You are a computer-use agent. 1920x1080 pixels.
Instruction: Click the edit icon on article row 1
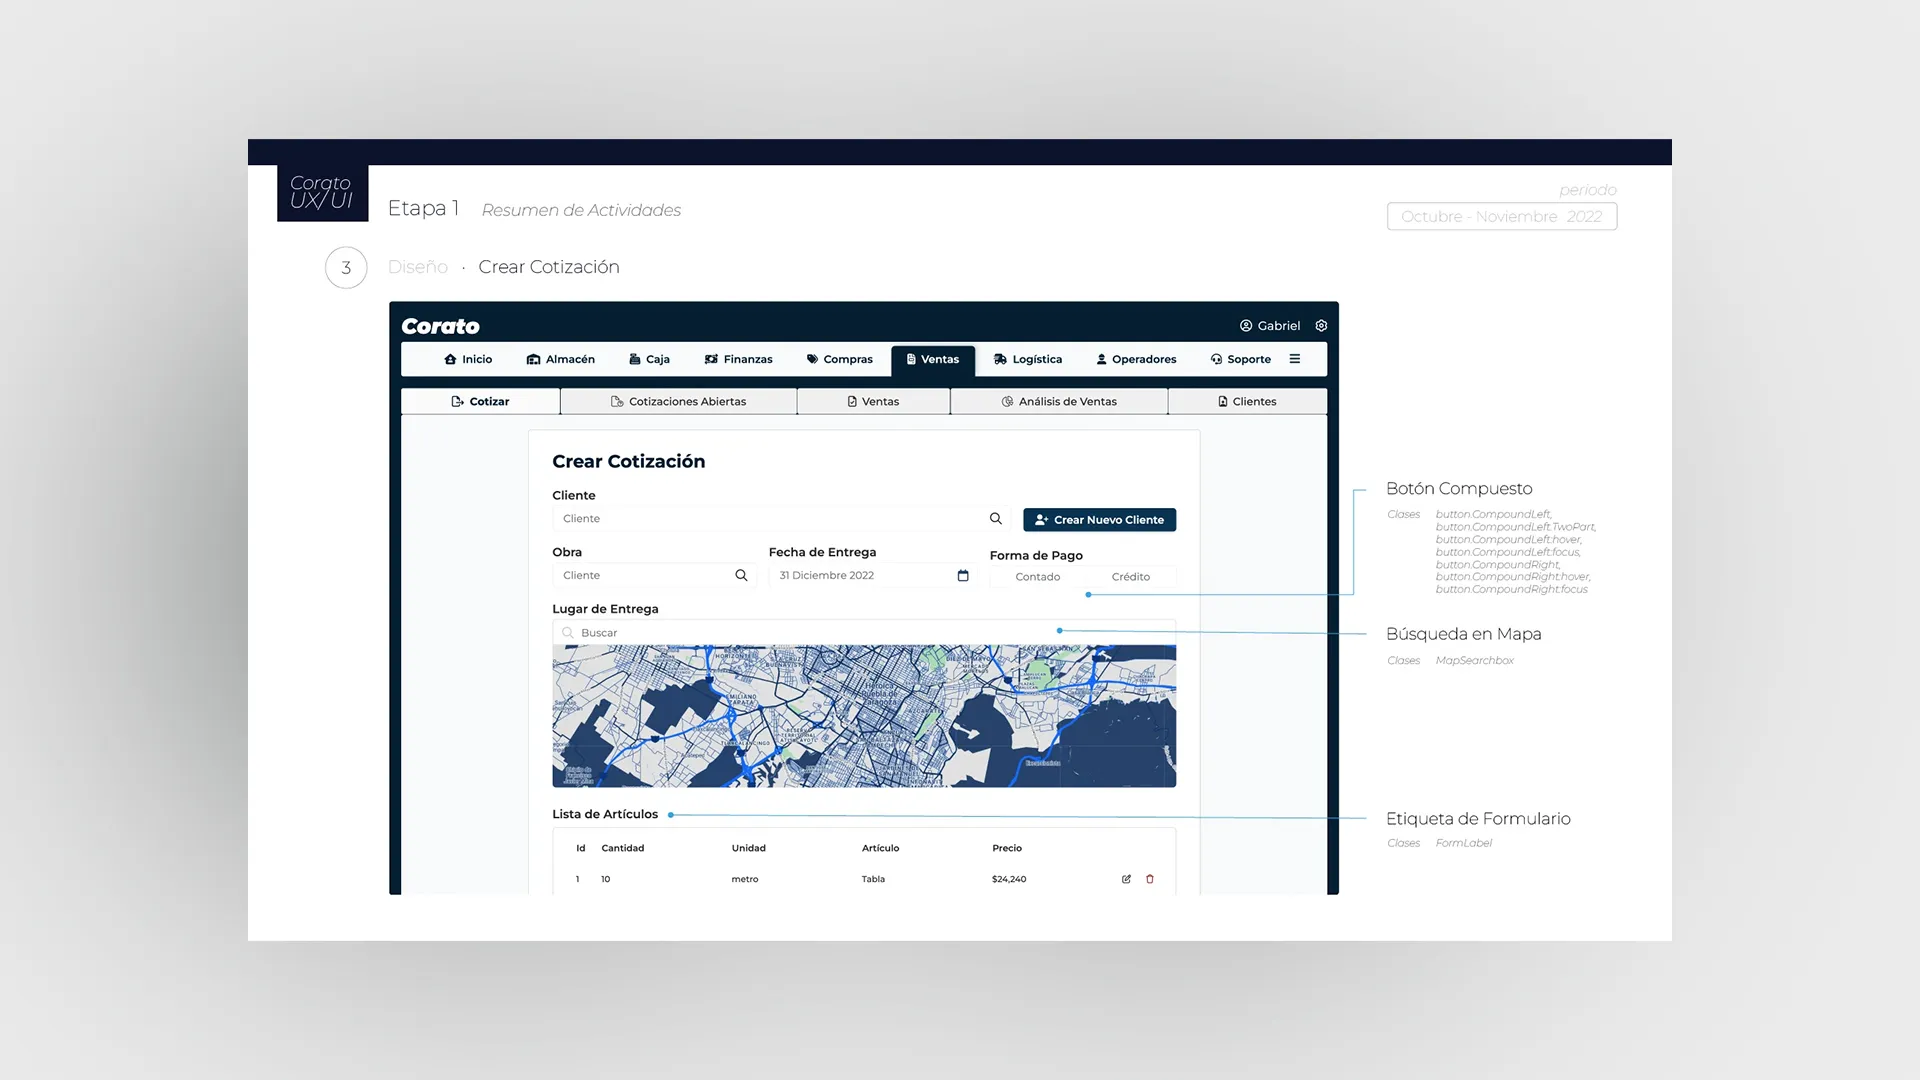[x=1126, y=879]
